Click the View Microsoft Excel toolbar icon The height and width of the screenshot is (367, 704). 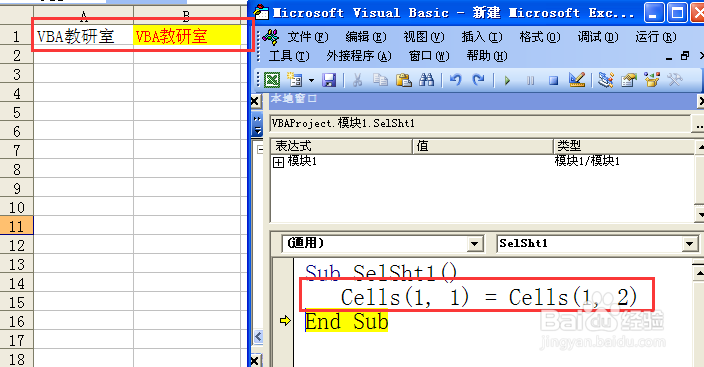pyautogui.click(x=272, y=80)
